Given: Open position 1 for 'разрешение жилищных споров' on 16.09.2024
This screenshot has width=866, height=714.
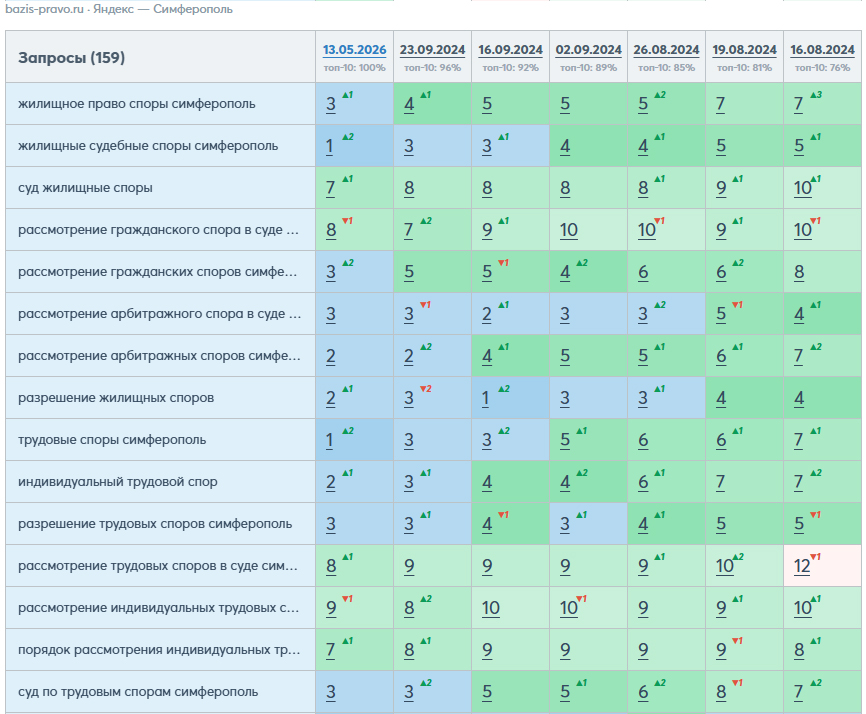Looking at the screenshot, I should (x=485, y=398).
